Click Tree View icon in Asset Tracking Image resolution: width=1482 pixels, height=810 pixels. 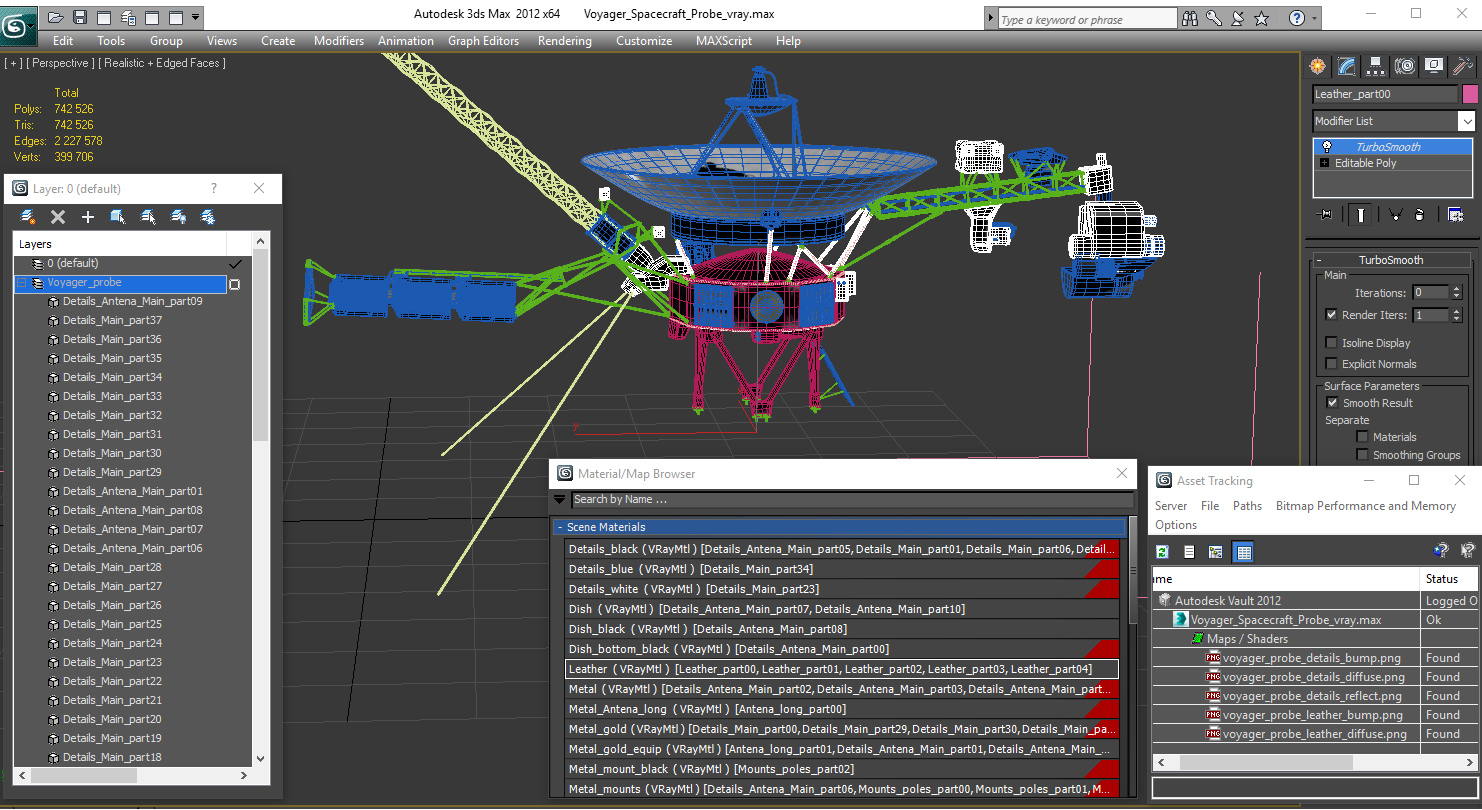1216,551
